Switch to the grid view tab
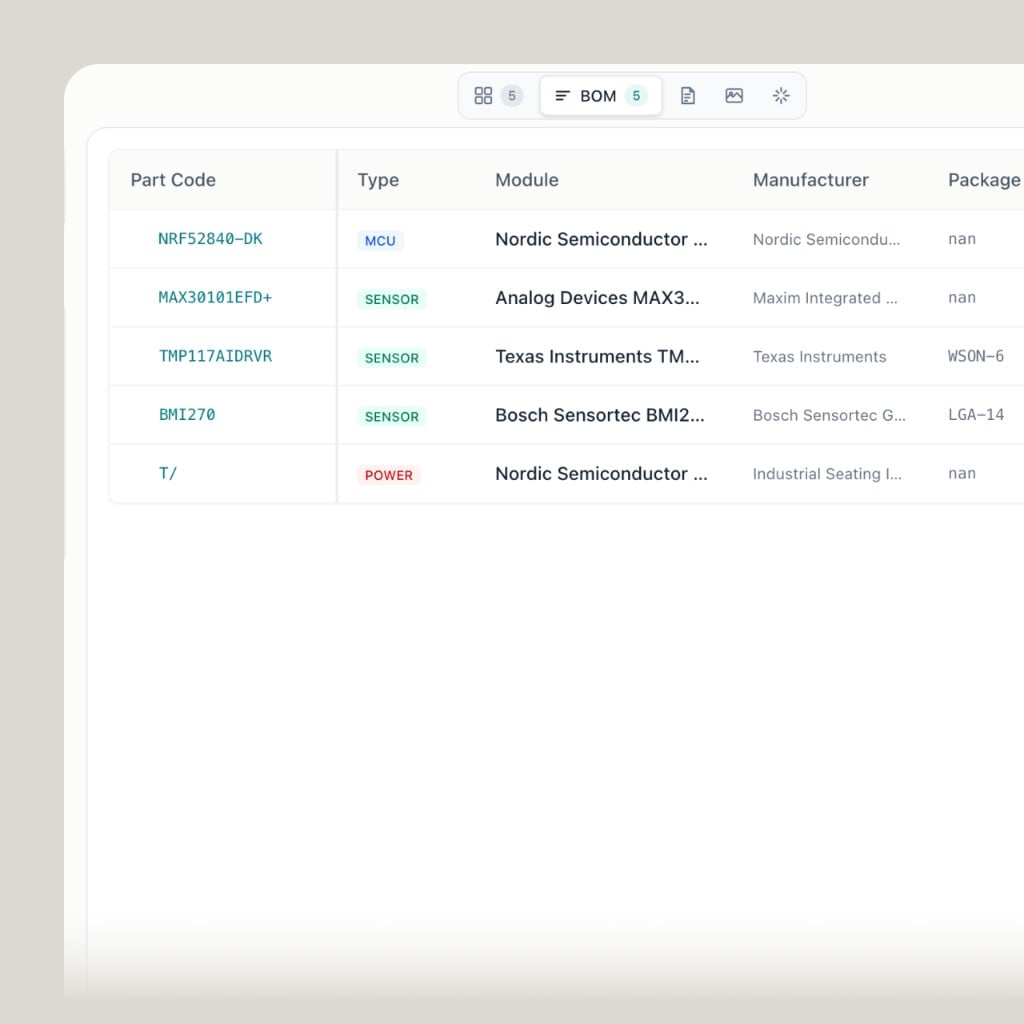 [x=498, y=96]
